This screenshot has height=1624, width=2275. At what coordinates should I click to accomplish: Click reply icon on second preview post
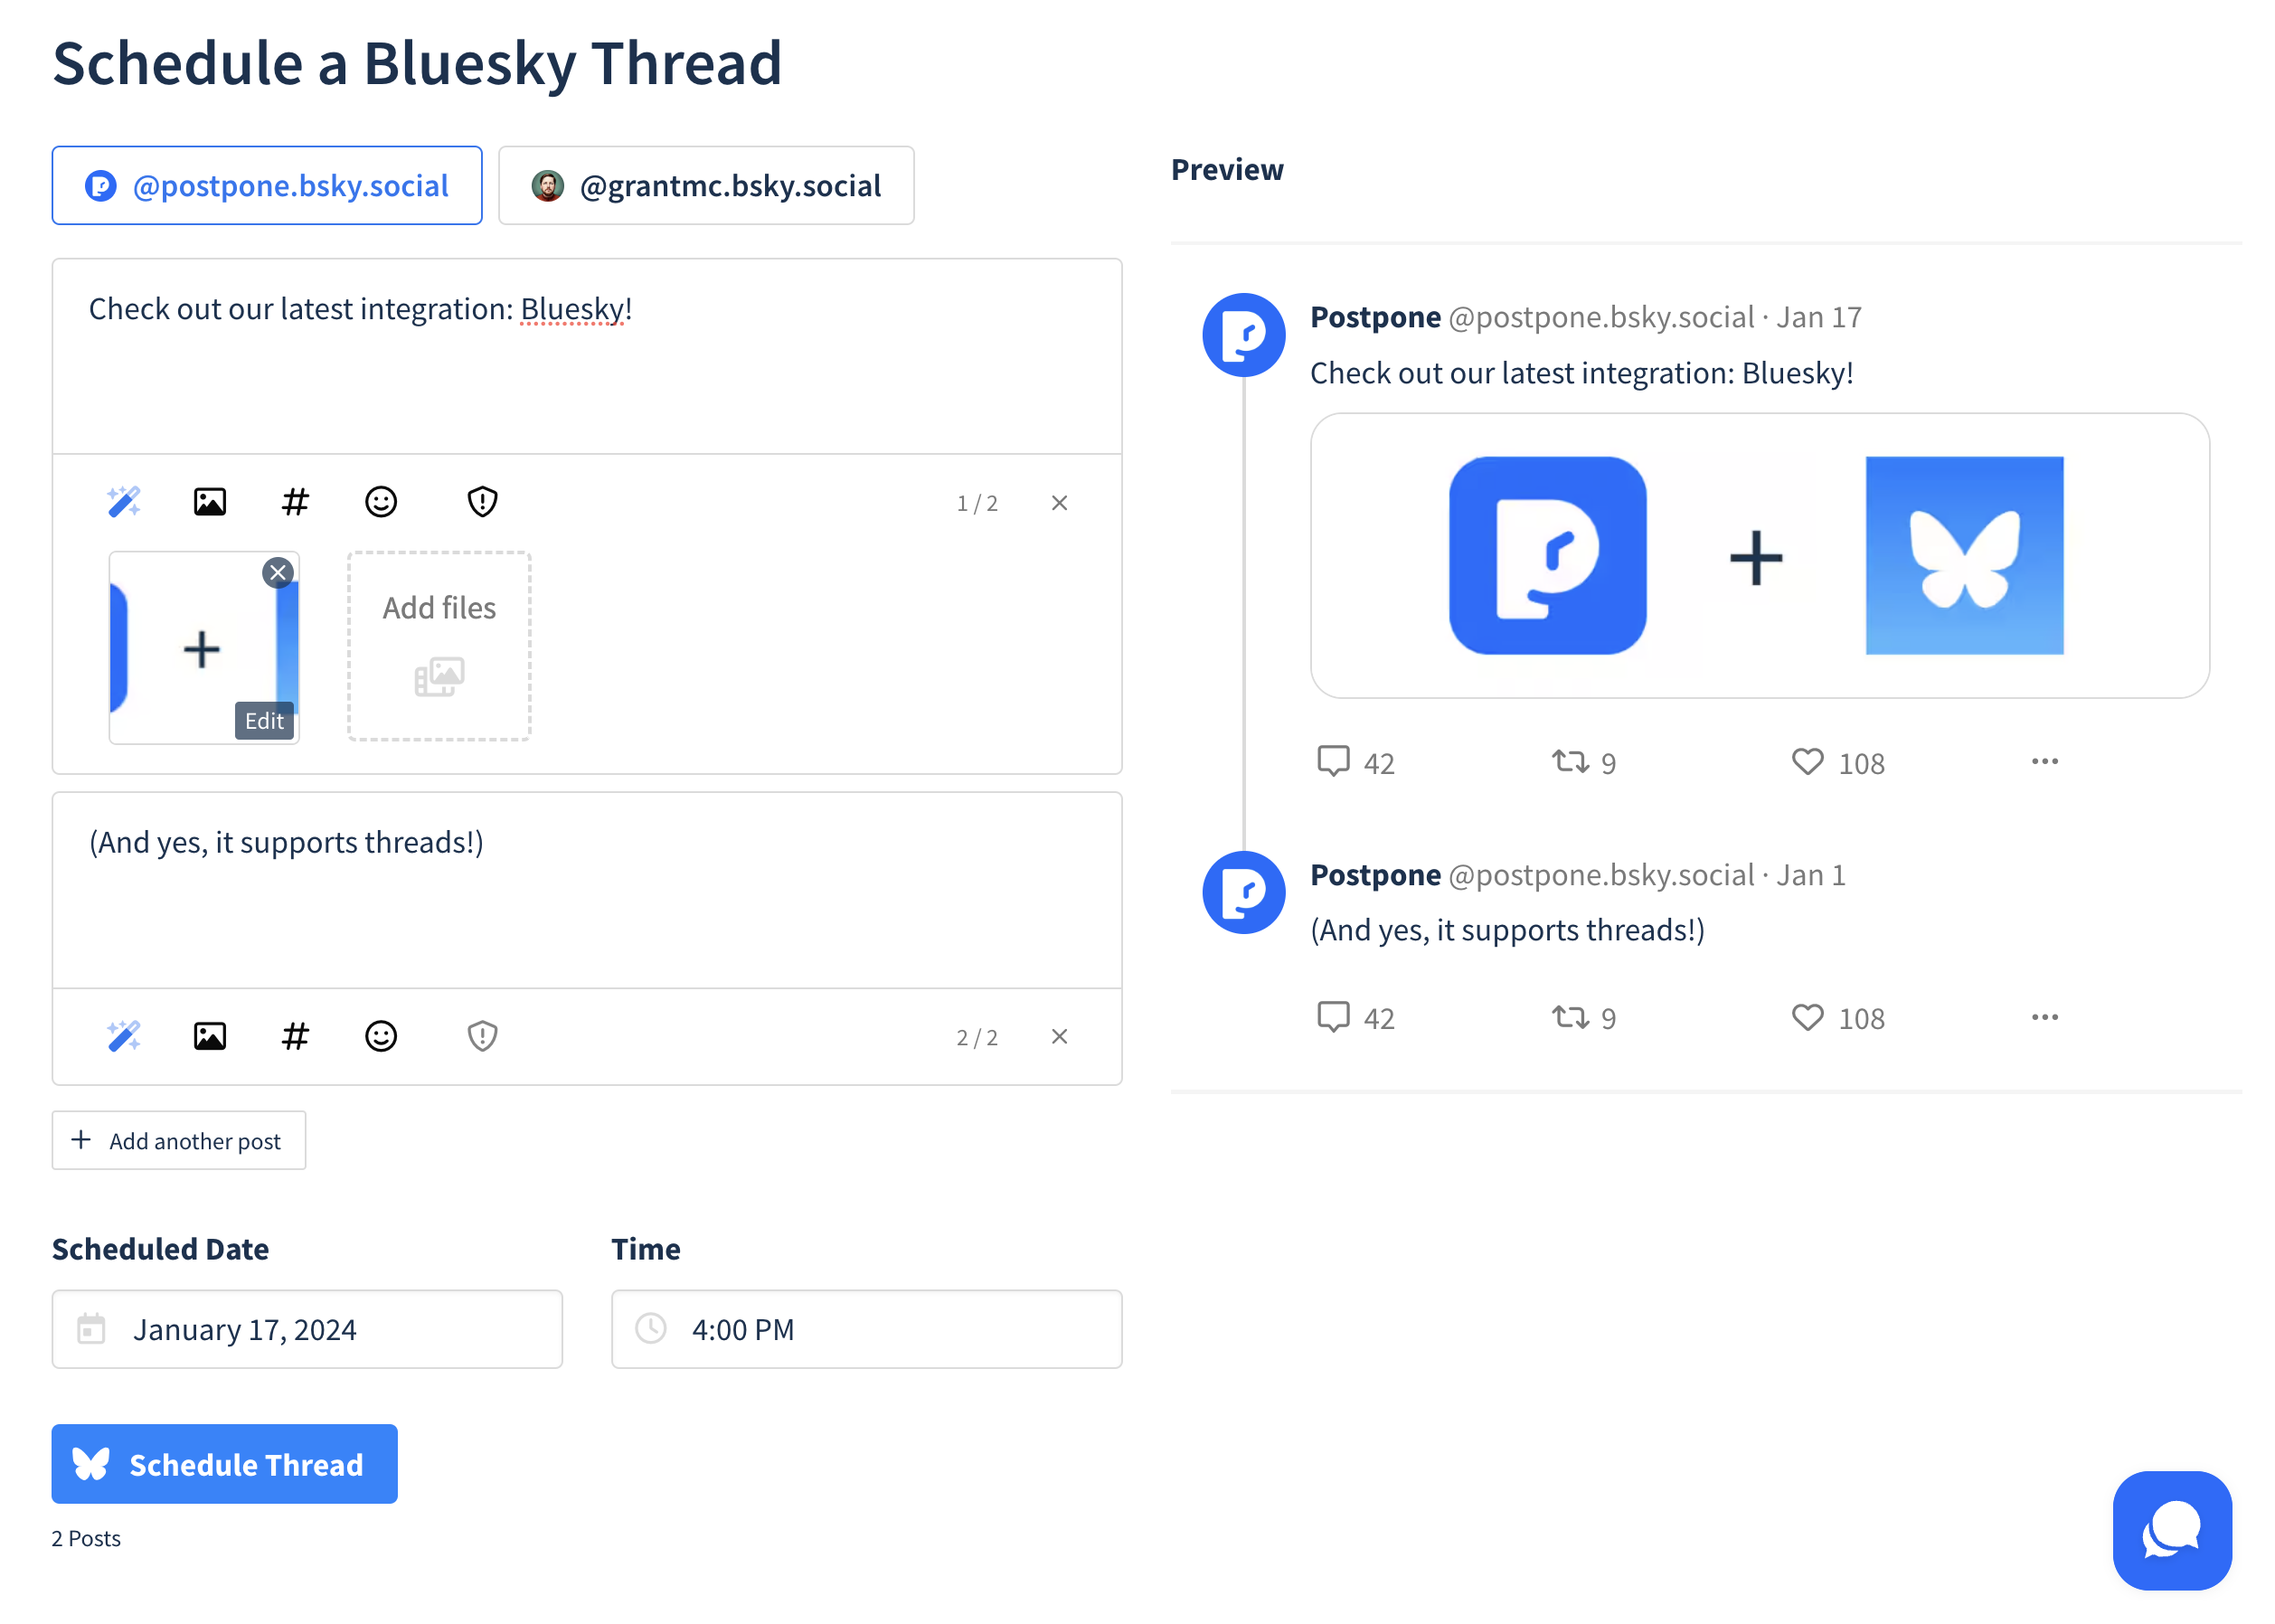pos(1333,1017)
